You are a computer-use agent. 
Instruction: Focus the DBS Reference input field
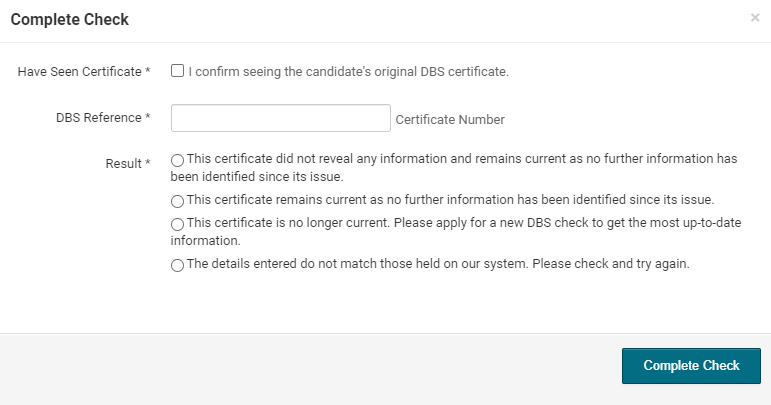(x=280, y=118)
